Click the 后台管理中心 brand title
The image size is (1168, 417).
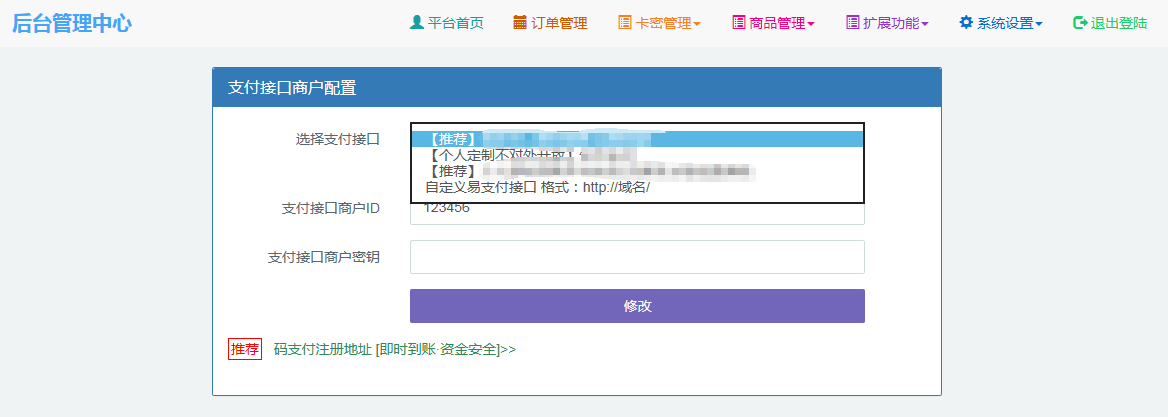(71, 23)
